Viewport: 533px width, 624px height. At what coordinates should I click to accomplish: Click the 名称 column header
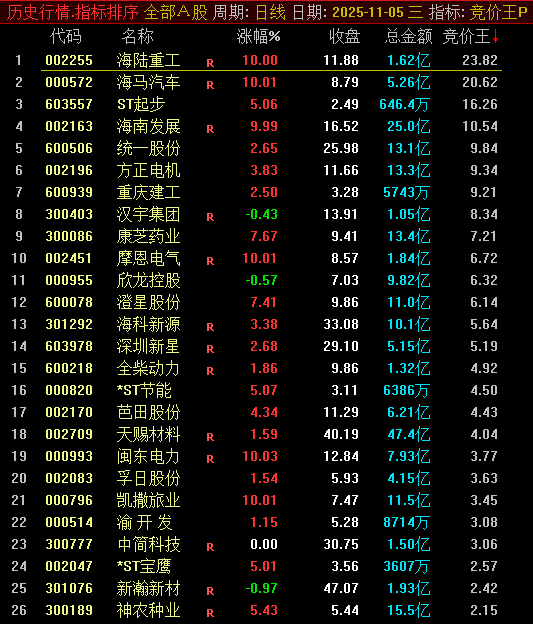point(138,37)
